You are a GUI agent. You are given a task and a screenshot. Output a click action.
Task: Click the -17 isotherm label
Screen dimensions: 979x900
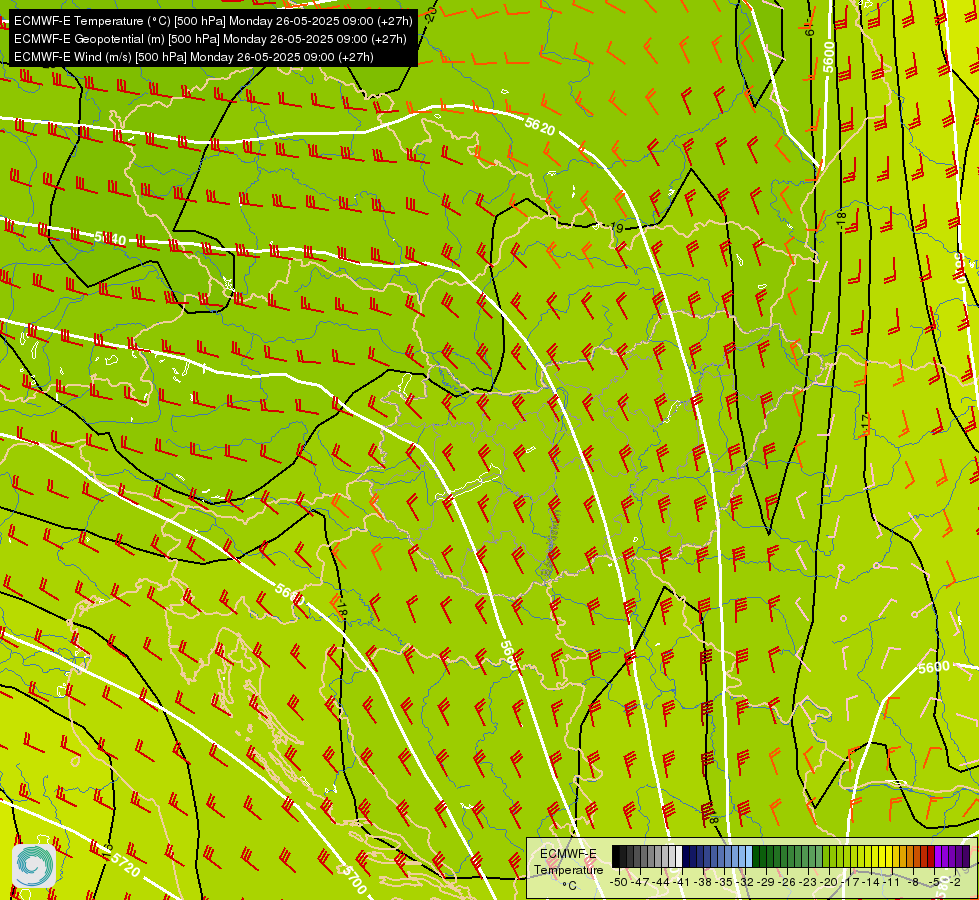click(865, 425)
